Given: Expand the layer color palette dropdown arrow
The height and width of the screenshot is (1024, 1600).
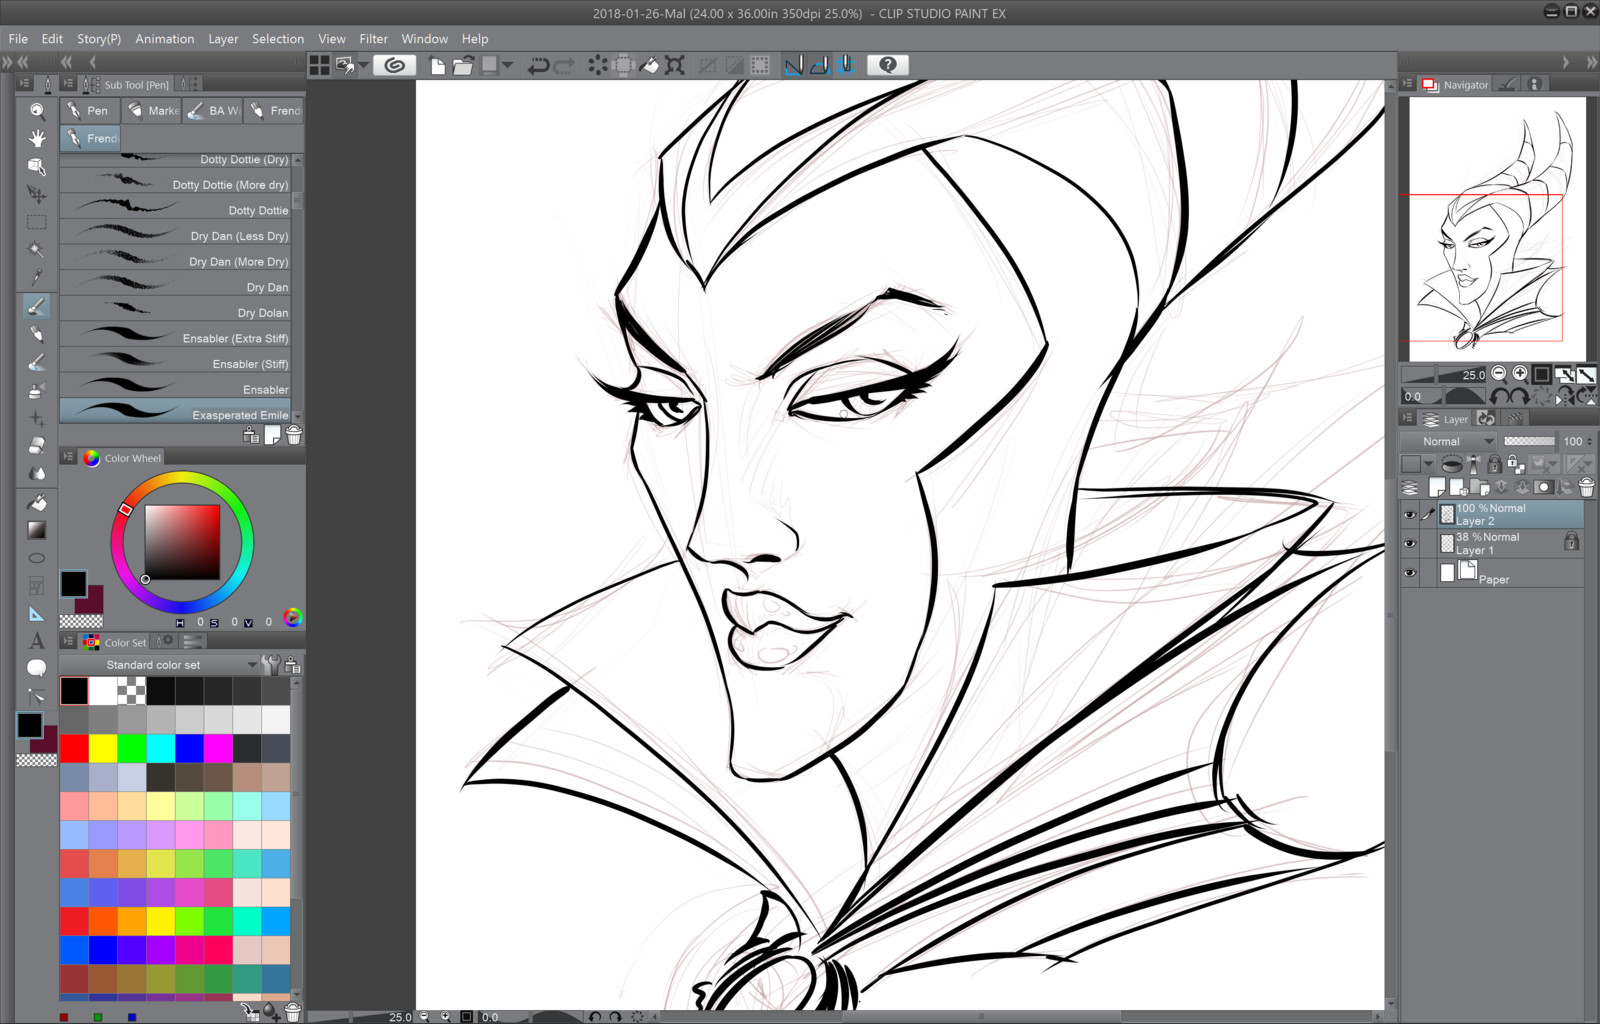Looking at the screenshot, I should [1428, 464].
